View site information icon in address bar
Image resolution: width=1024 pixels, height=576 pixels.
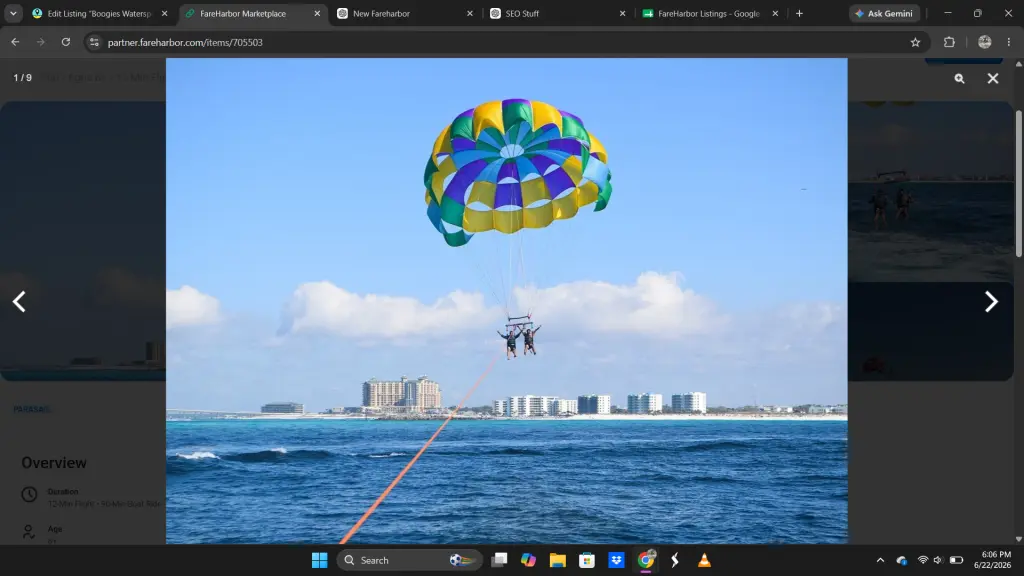coord(94,42)
